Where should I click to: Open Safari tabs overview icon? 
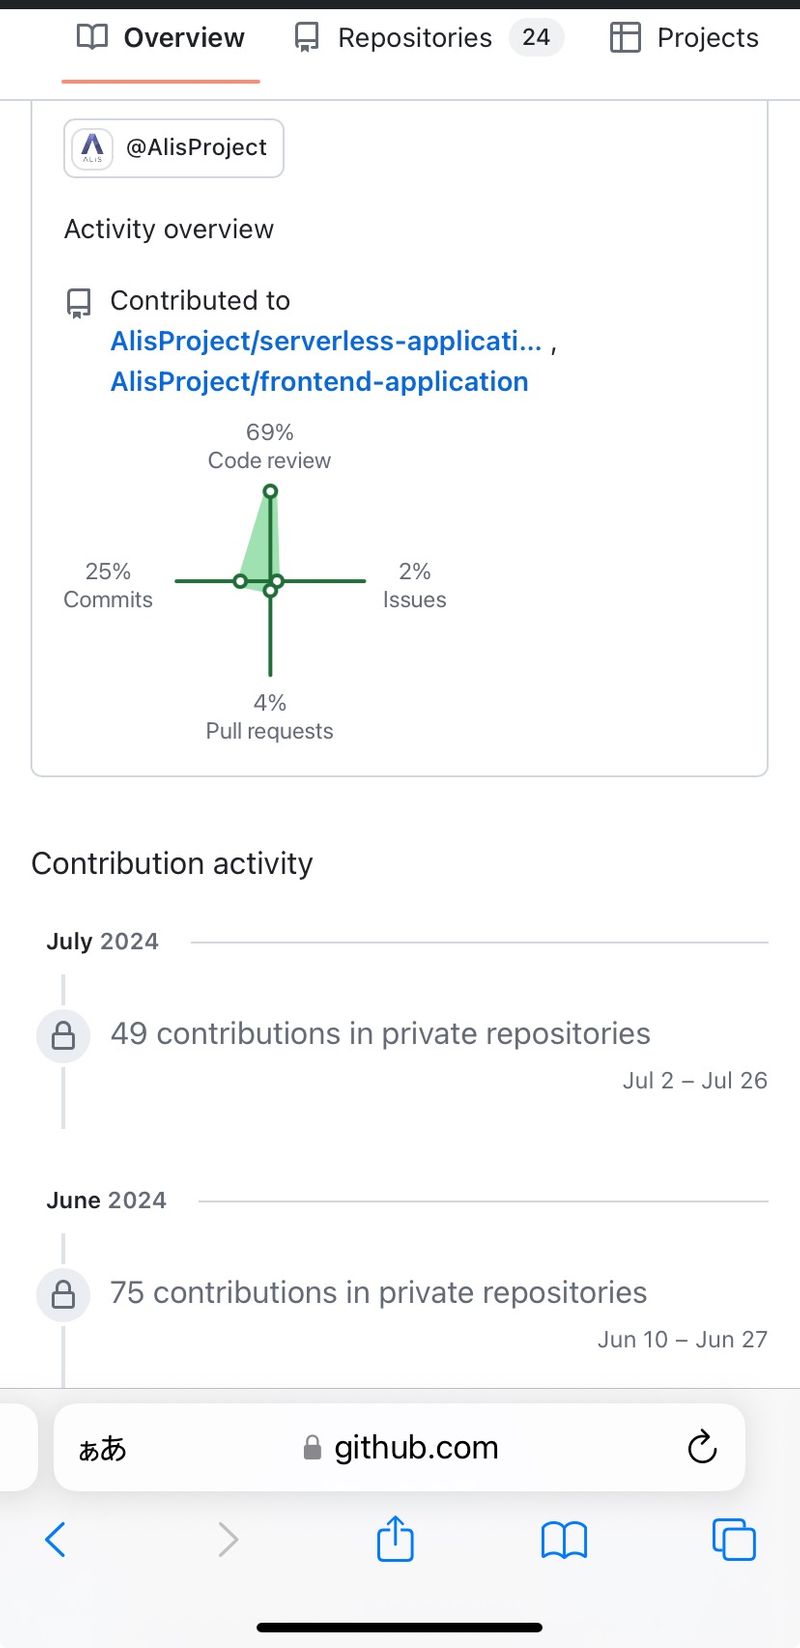pyautogui.click(x=733, y=1539)
